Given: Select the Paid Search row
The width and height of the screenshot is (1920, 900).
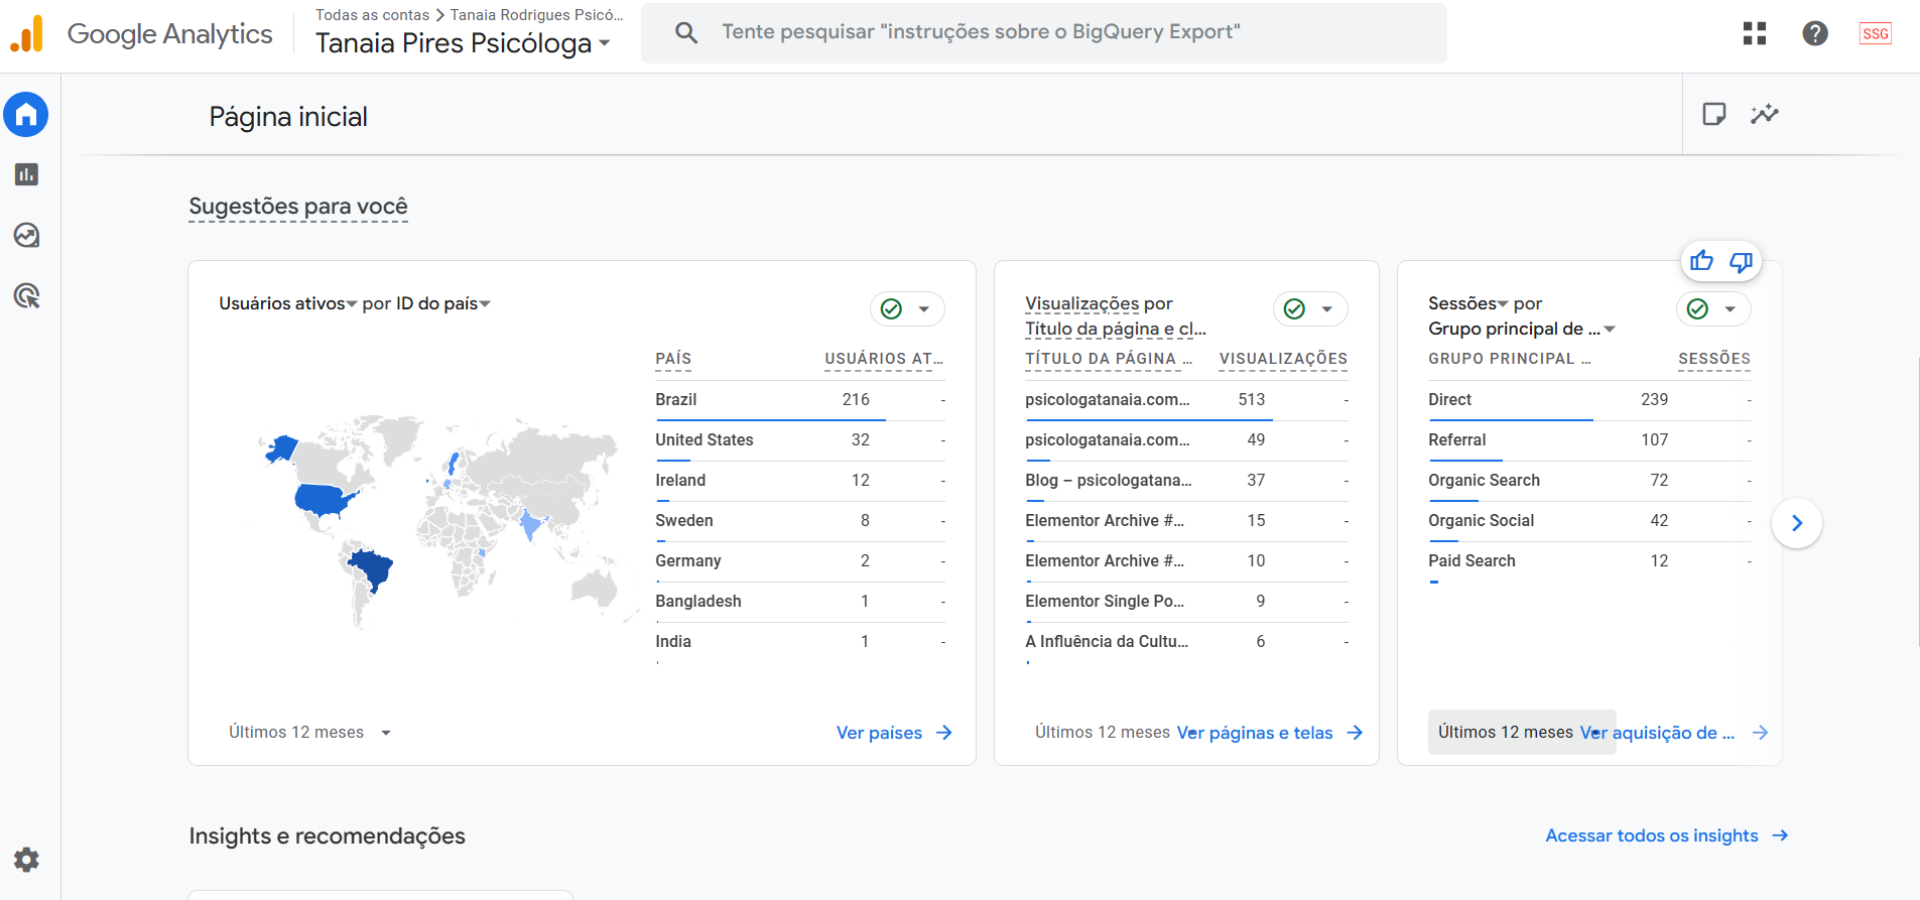Looking at the screenshot, I should [x=1590, y=561].
